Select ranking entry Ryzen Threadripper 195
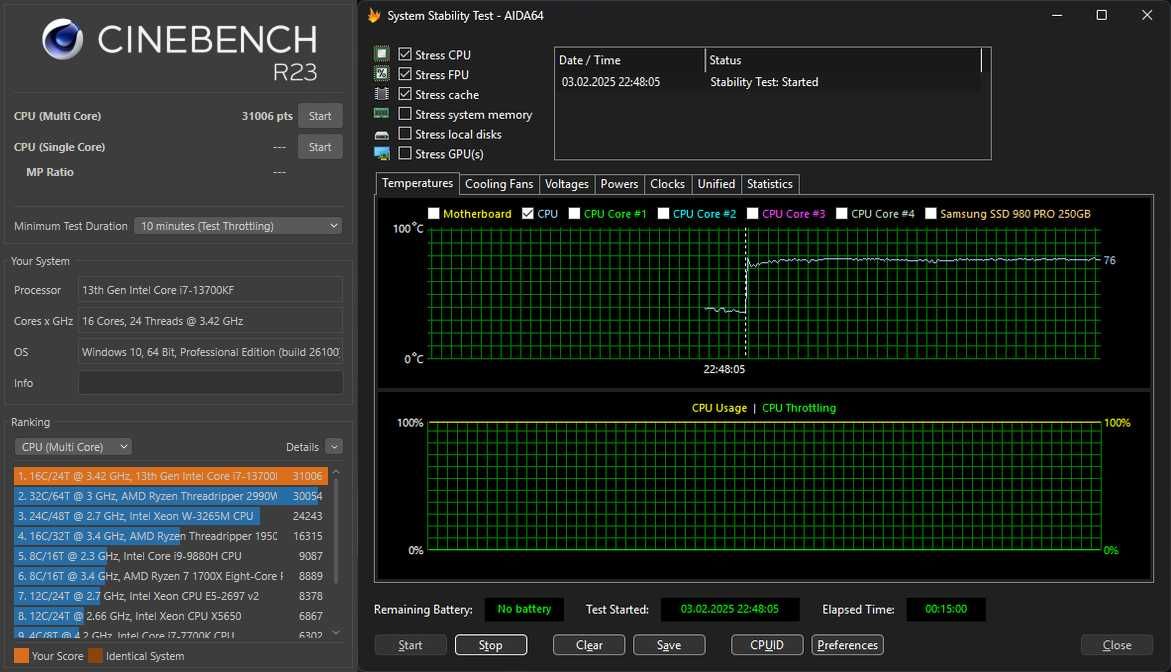The image size is (1171, 672). pos(170,536)
